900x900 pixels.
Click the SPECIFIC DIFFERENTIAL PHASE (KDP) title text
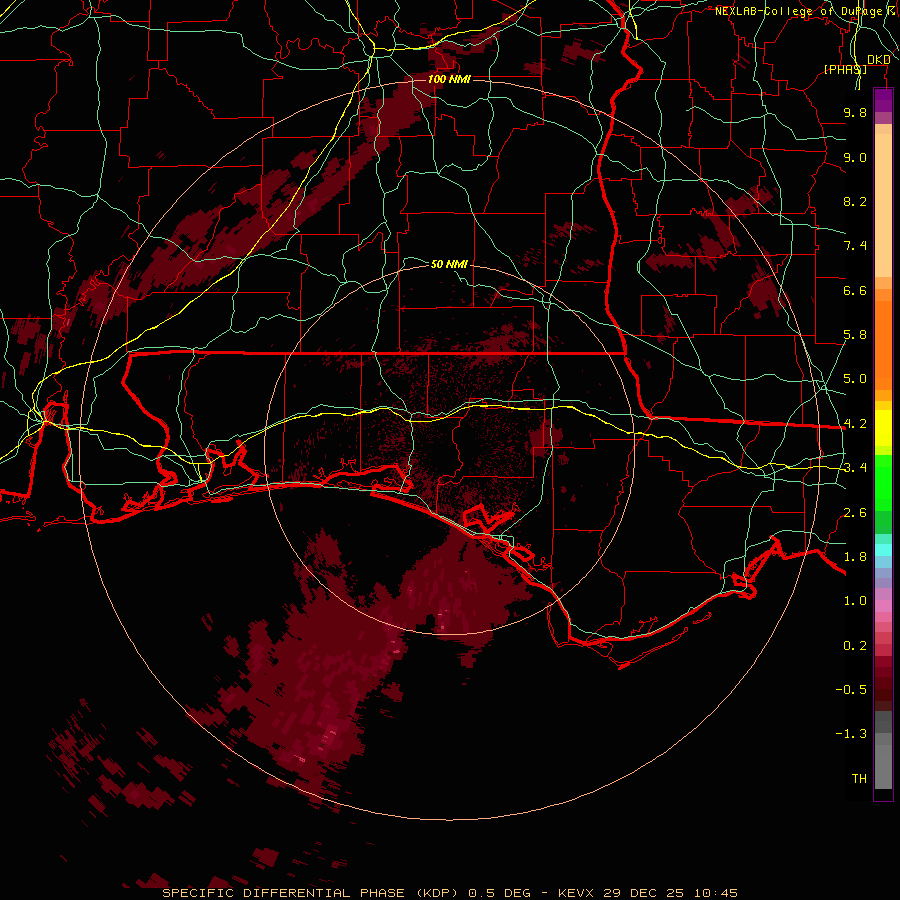(x=312, y=893)
